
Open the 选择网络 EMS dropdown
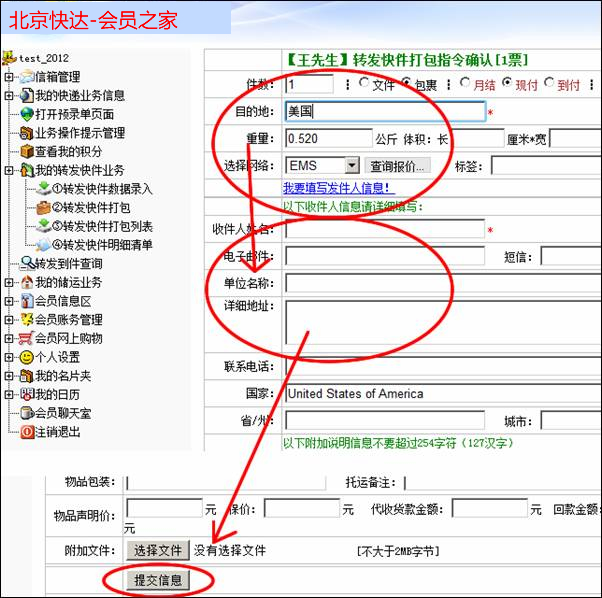pos(352,165)
